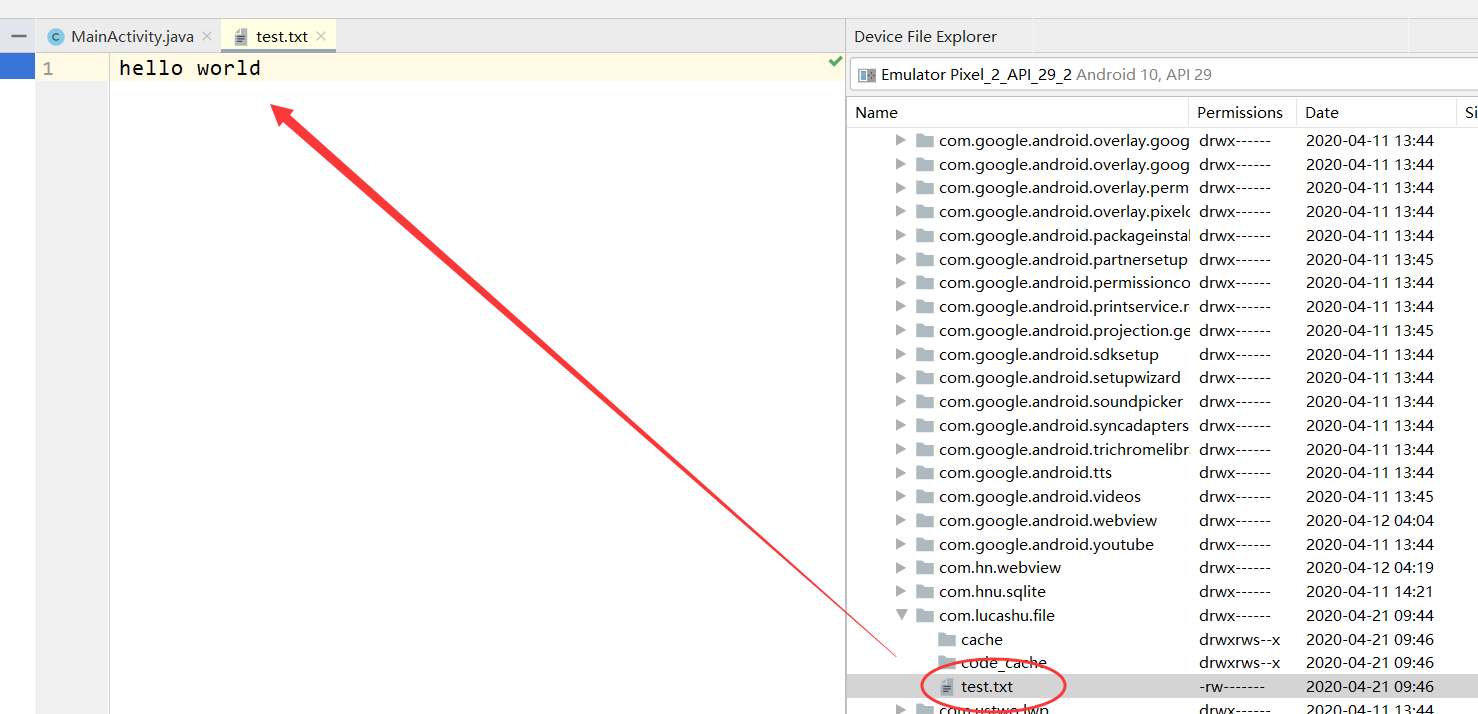Select com.google.android.setupwizard row name
Screen dimensions: 1478x714
(x=1060, y=378)
